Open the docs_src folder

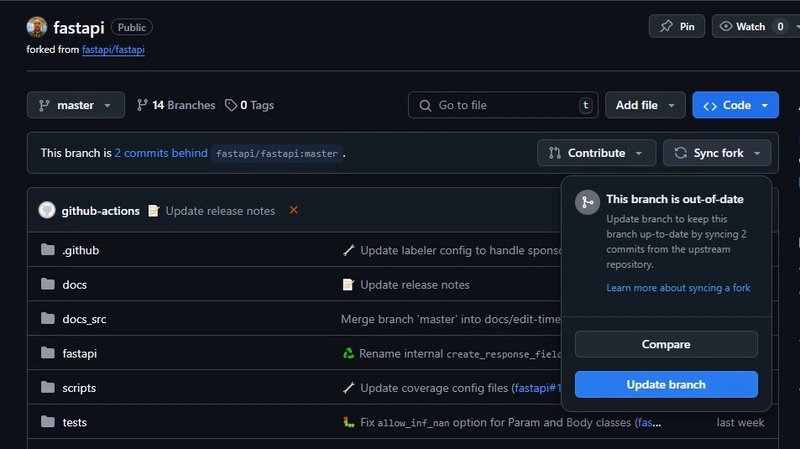(x=84, y=319)
